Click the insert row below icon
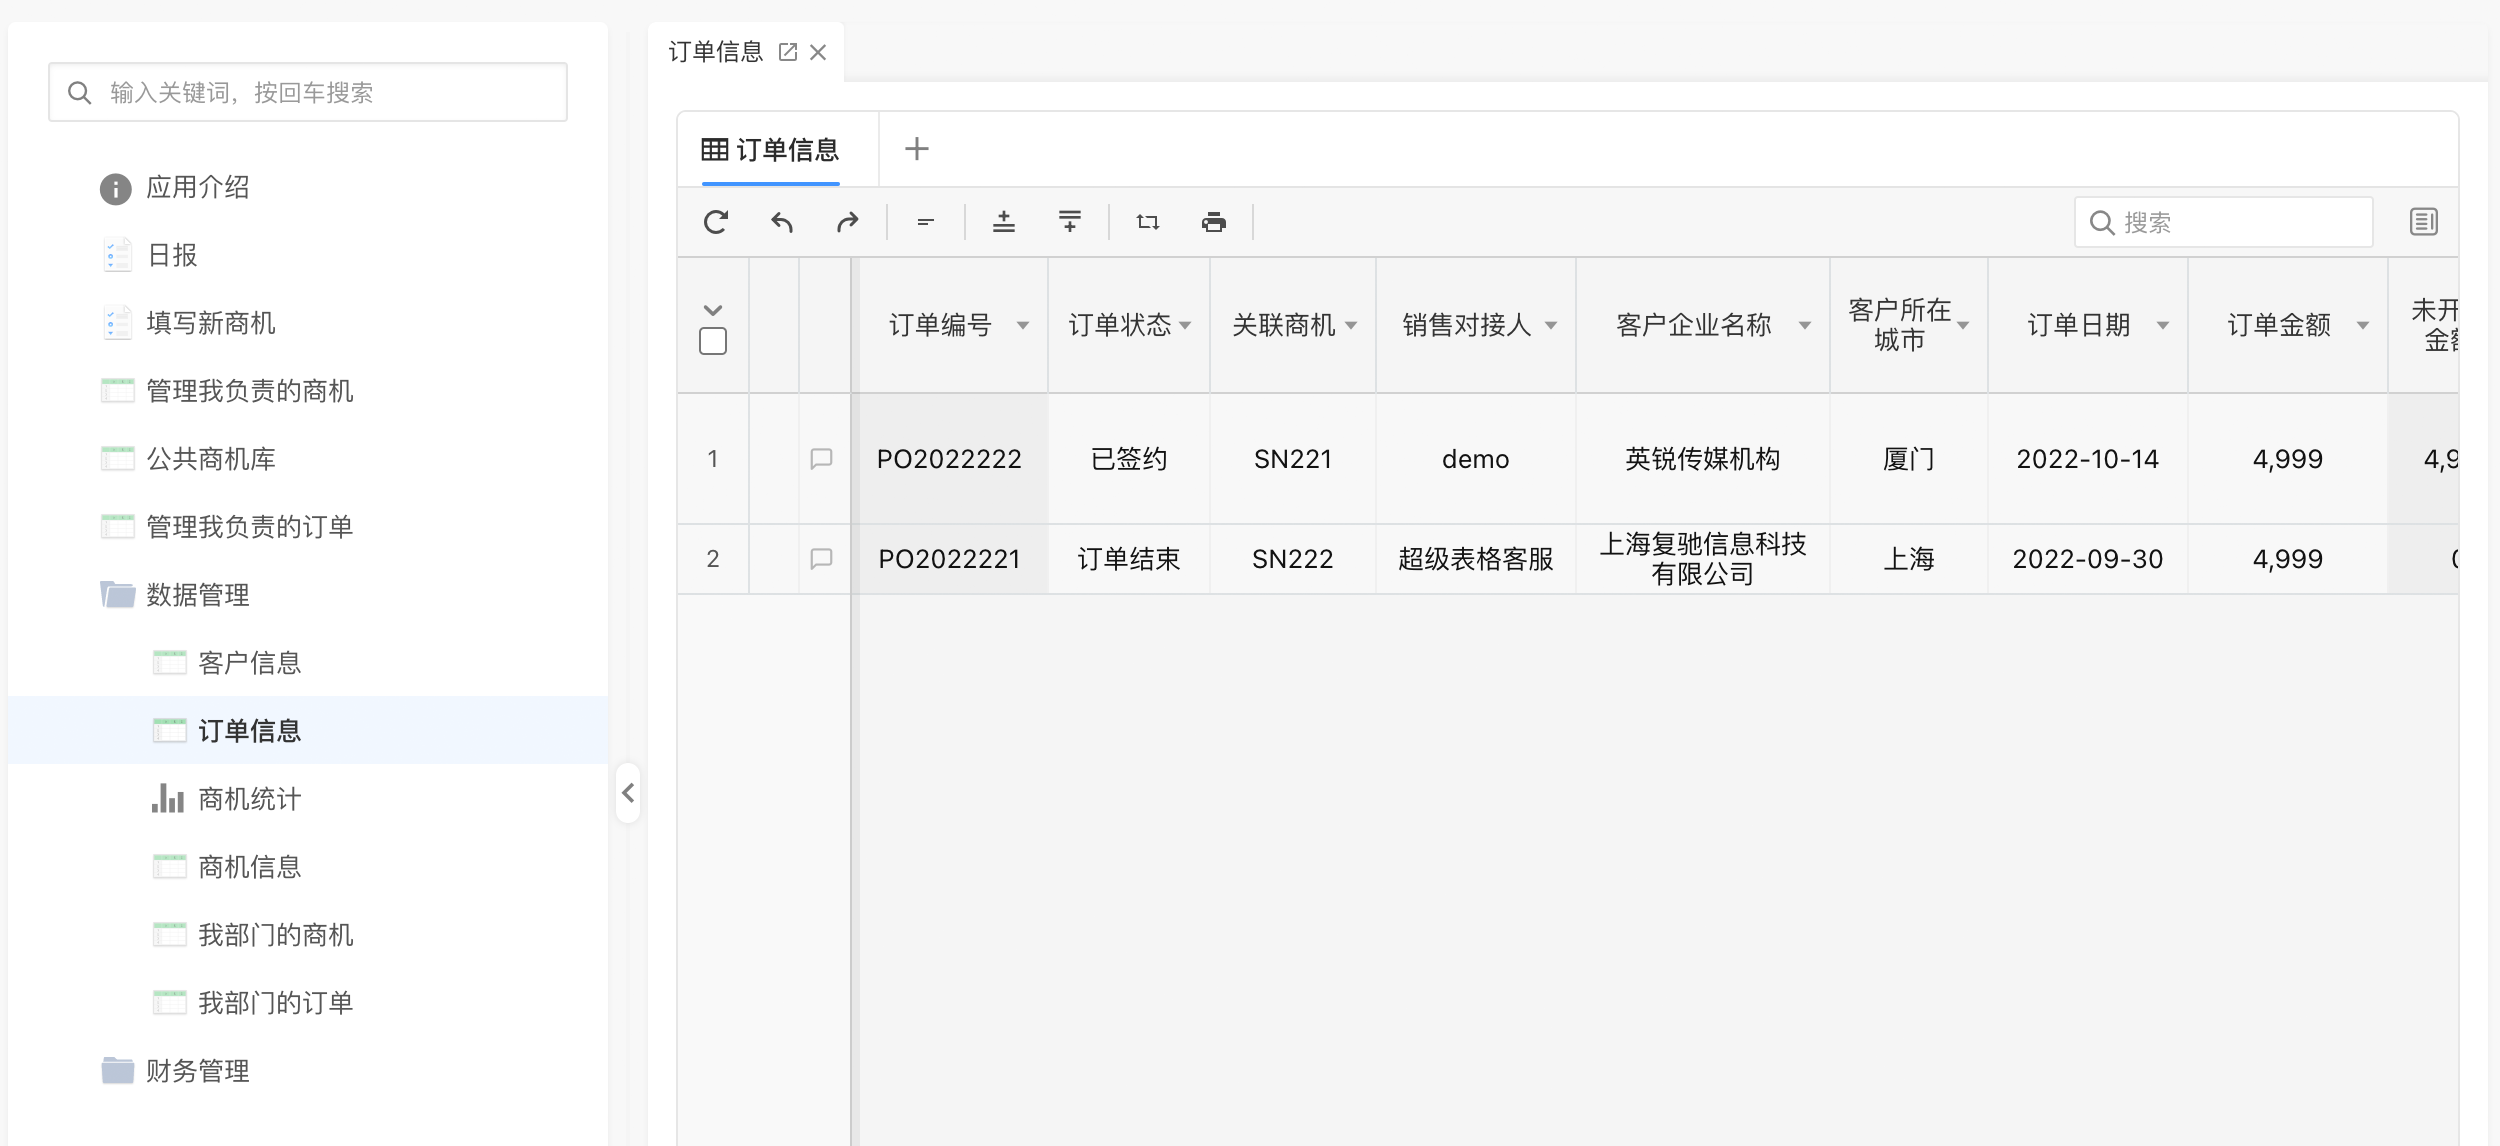 click(1070, 222)
